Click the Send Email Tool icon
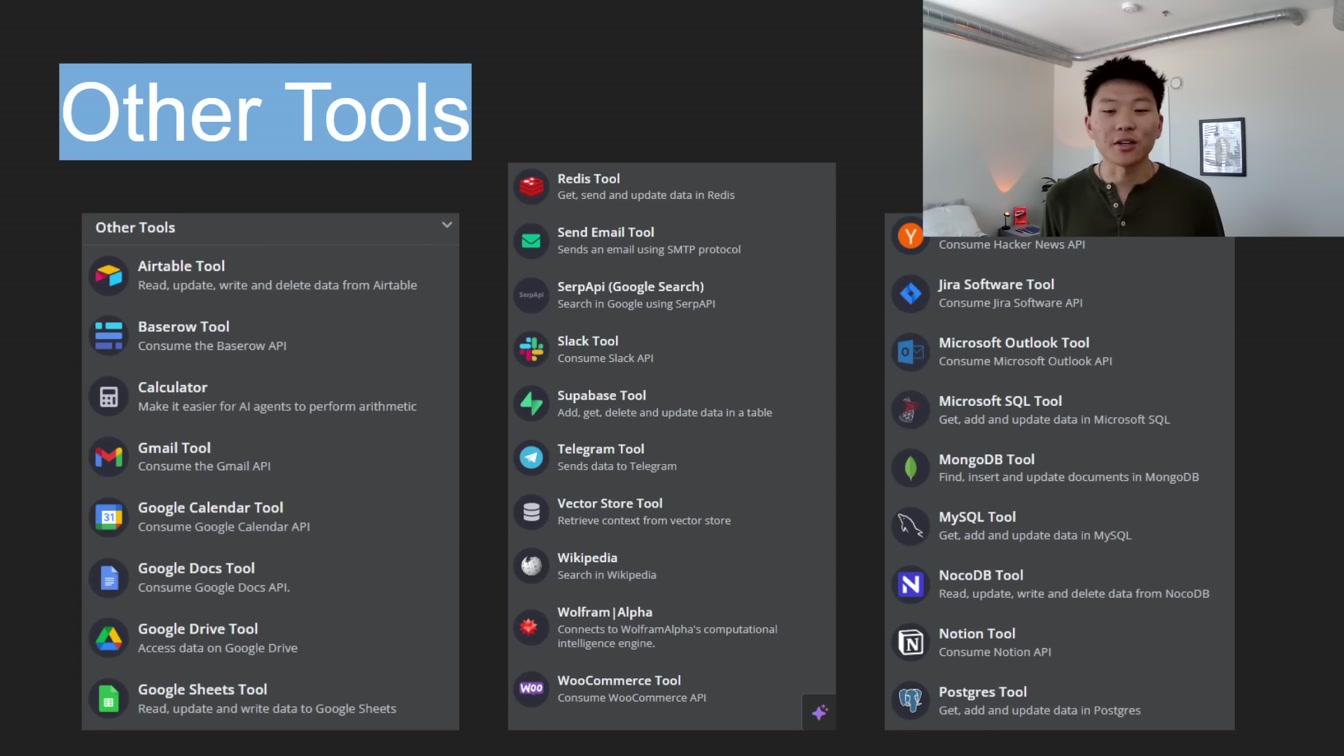This screenshot has width=1344, height=756. coord(531,241)
